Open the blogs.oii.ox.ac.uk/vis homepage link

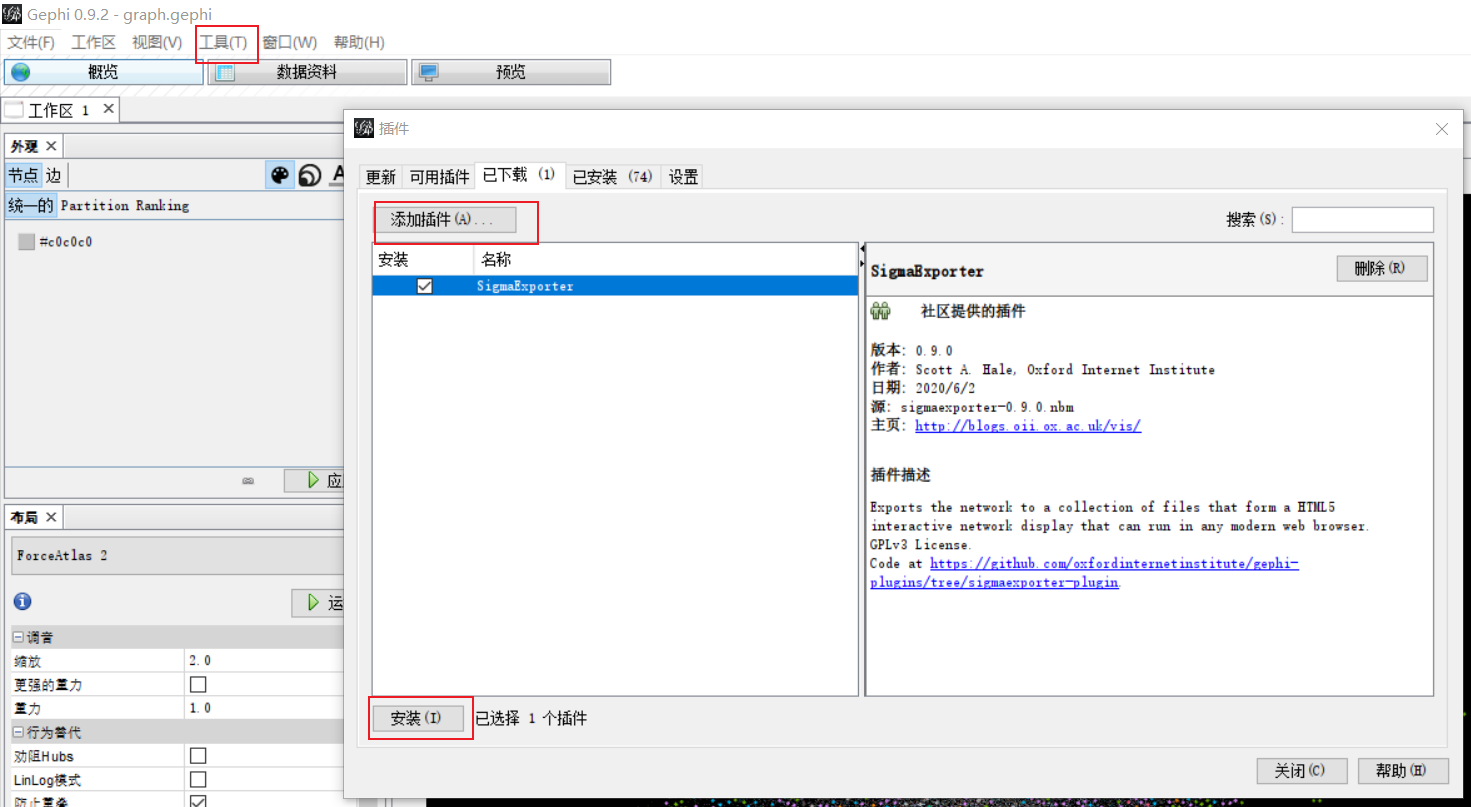point(1028,425)
